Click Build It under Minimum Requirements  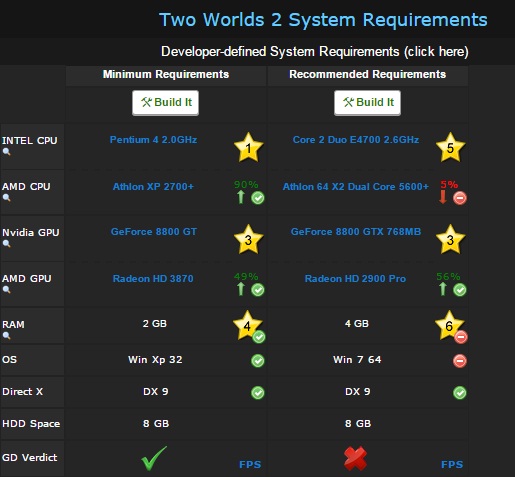[166, 103]
